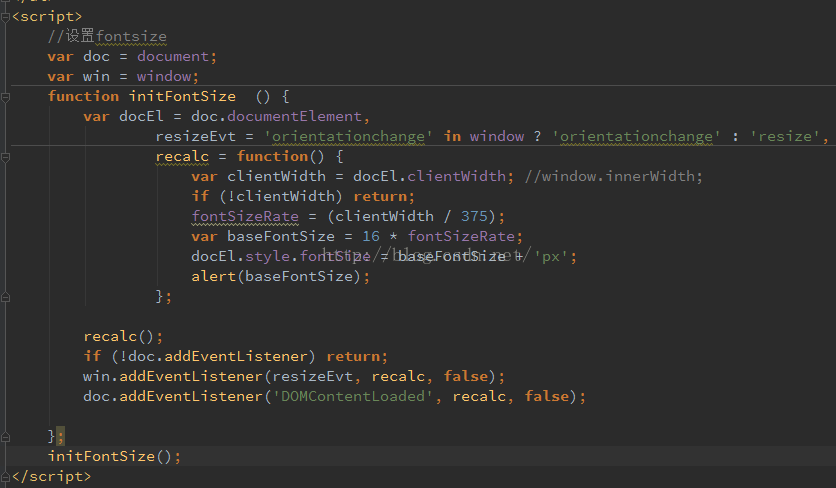Collapse the initFontSize function fold marker
This screenshot has width=836, height=488.
pyautogui.click(x=5, y=97)
